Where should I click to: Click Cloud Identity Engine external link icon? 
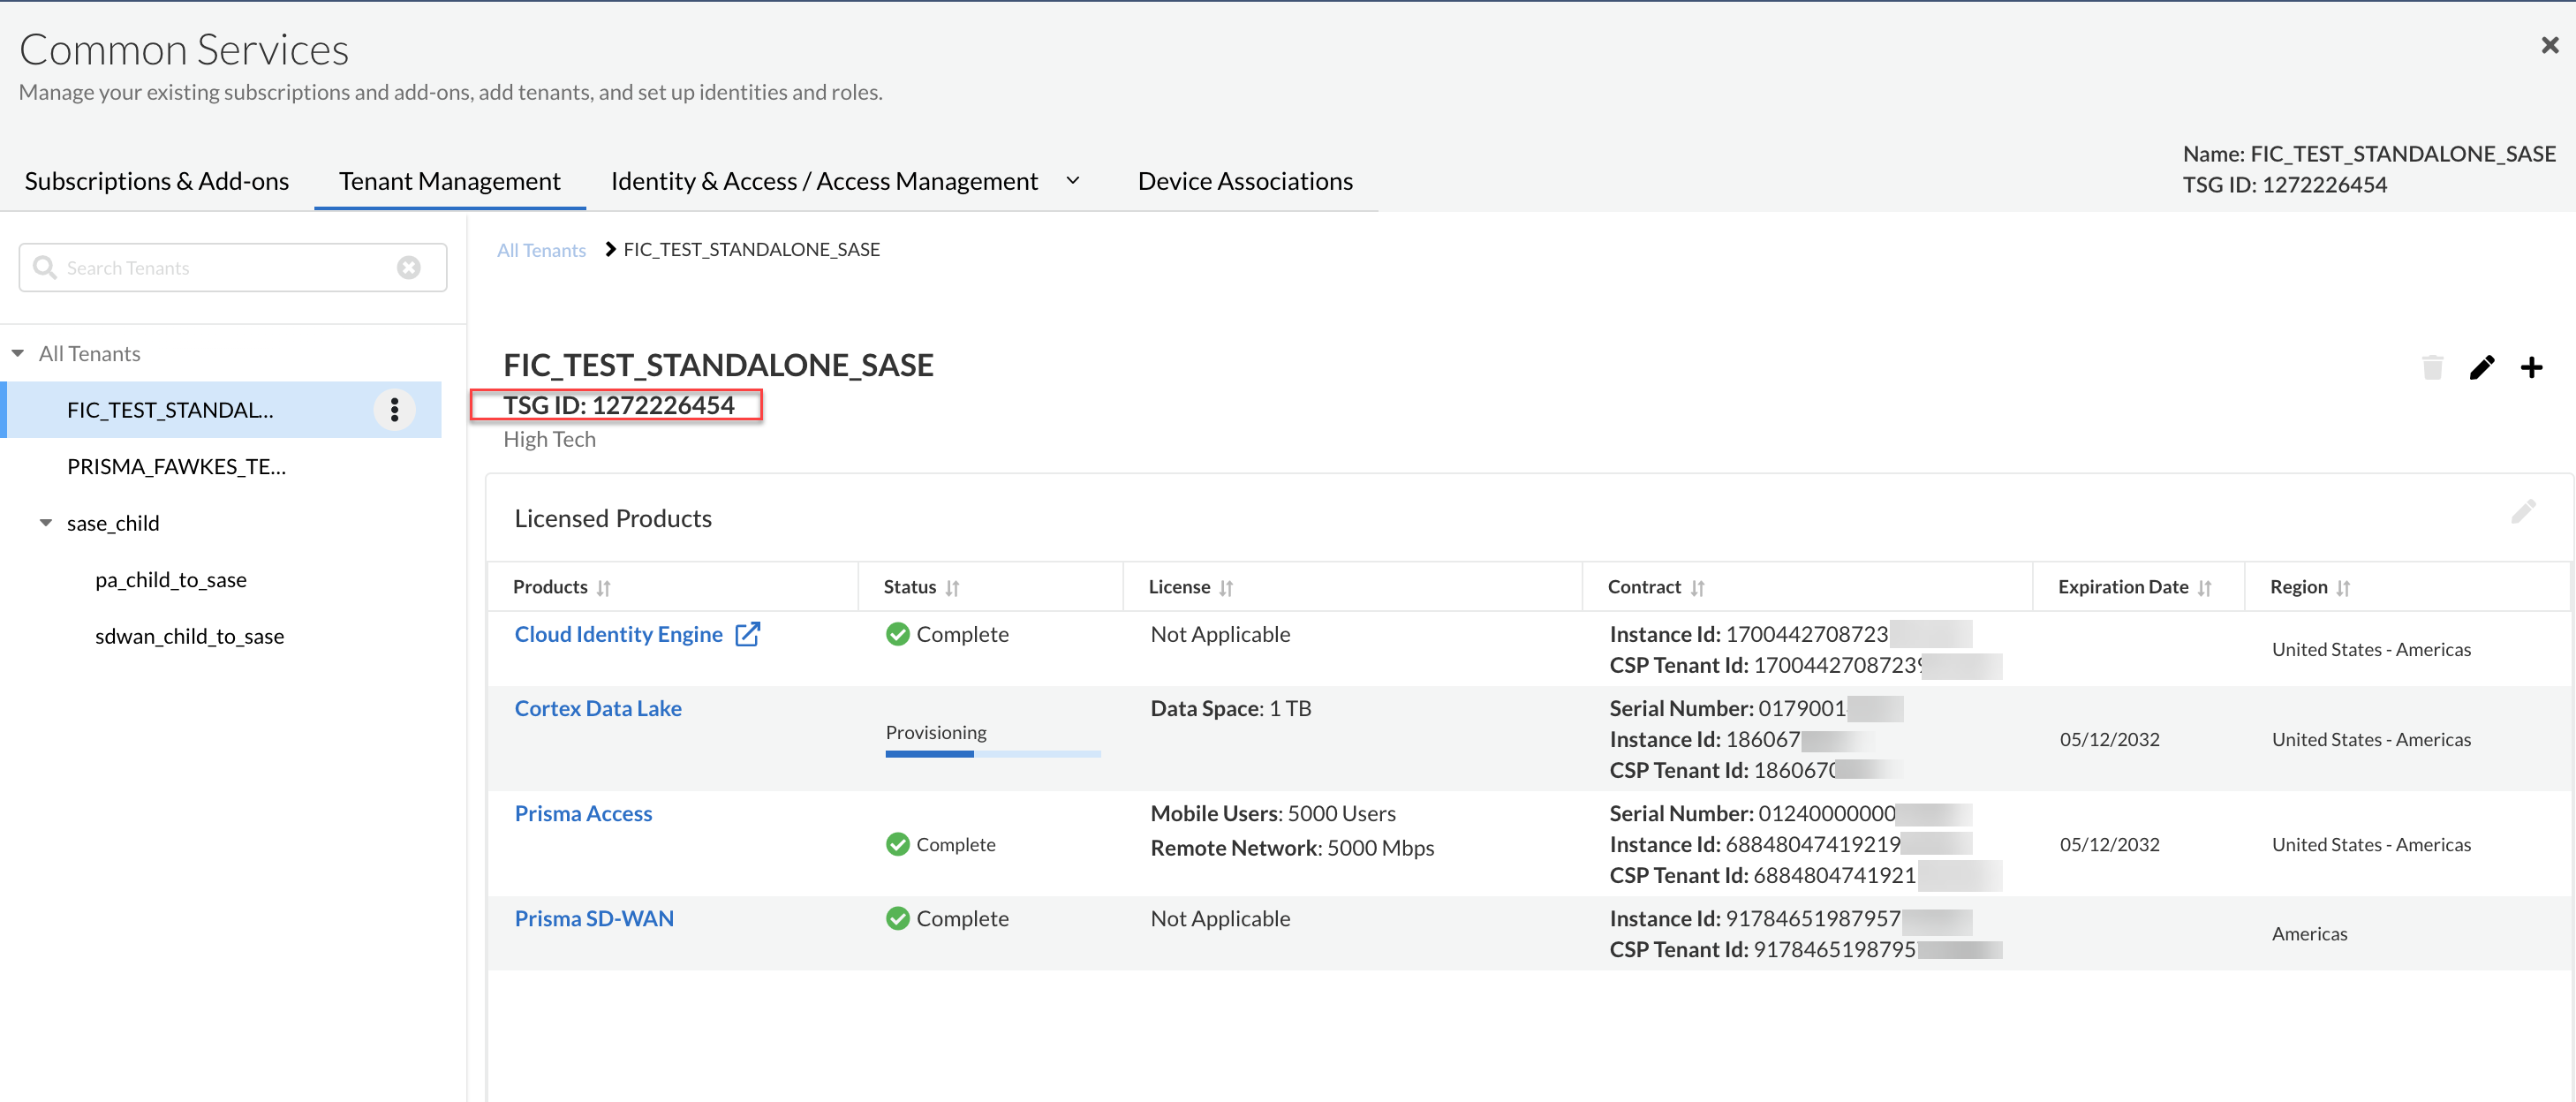pos(747,634)
